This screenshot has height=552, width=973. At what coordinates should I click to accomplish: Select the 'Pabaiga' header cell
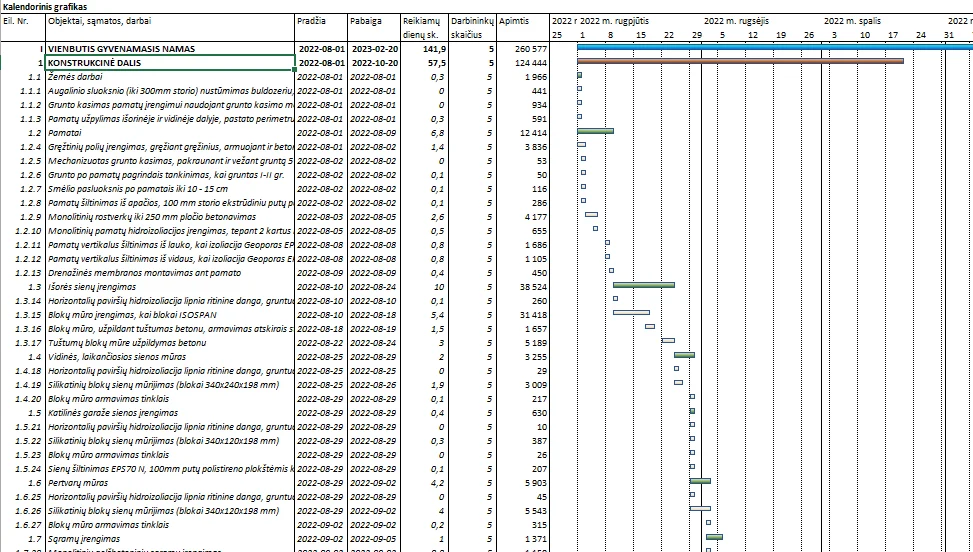coord(366,20)
